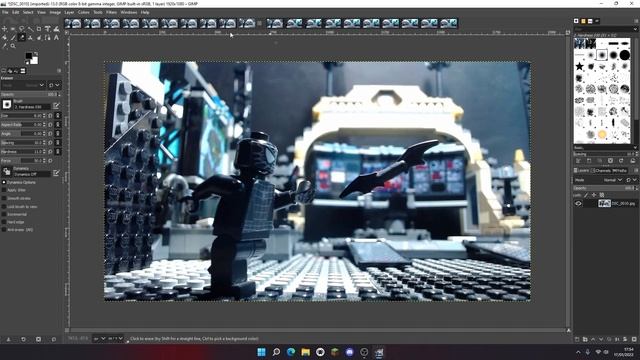Select the Paths tool
The height and width of the screenshot is (360, 640).
47,38
